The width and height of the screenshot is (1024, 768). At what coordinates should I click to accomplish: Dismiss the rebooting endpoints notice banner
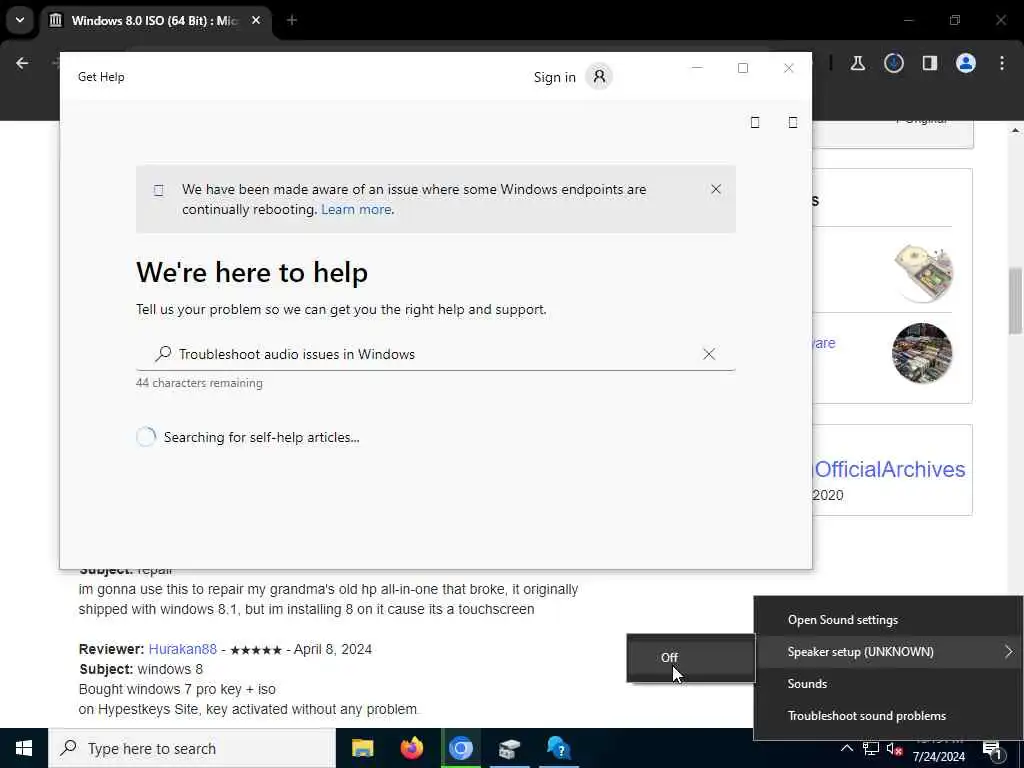pyautogui.click(x=716, y=189)
